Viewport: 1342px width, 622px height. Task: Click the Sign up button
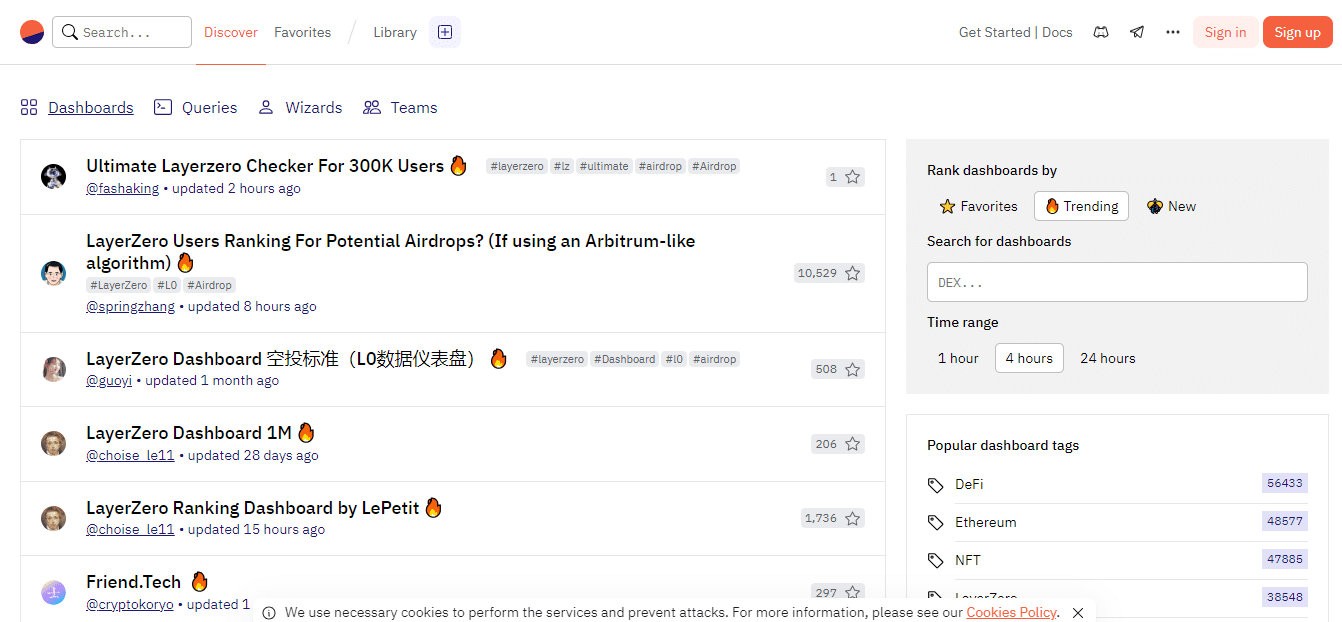coord(1297,31)
